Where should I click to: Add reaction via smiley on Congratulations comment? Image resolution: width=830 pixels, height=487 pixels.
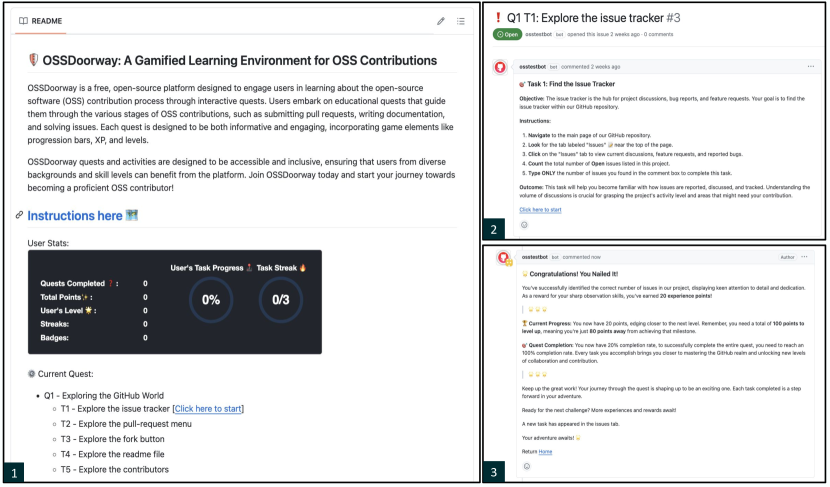coord(527,466)
